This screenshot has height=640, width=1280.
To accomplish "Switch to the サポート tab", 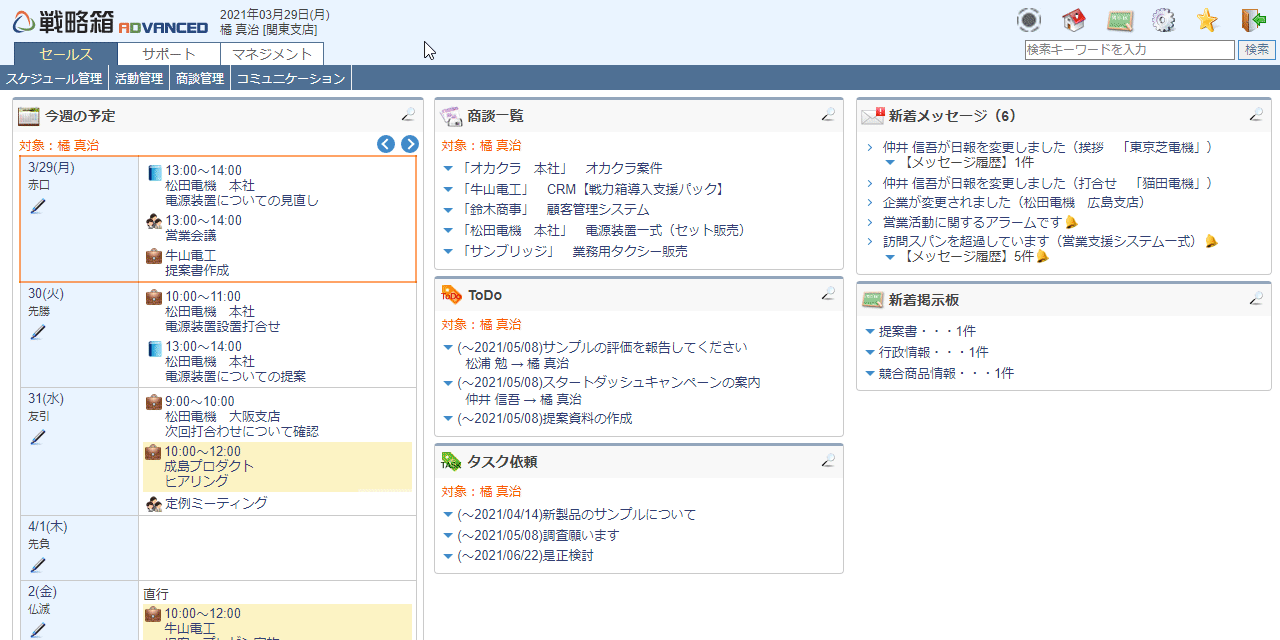I will tap(168, 54).
